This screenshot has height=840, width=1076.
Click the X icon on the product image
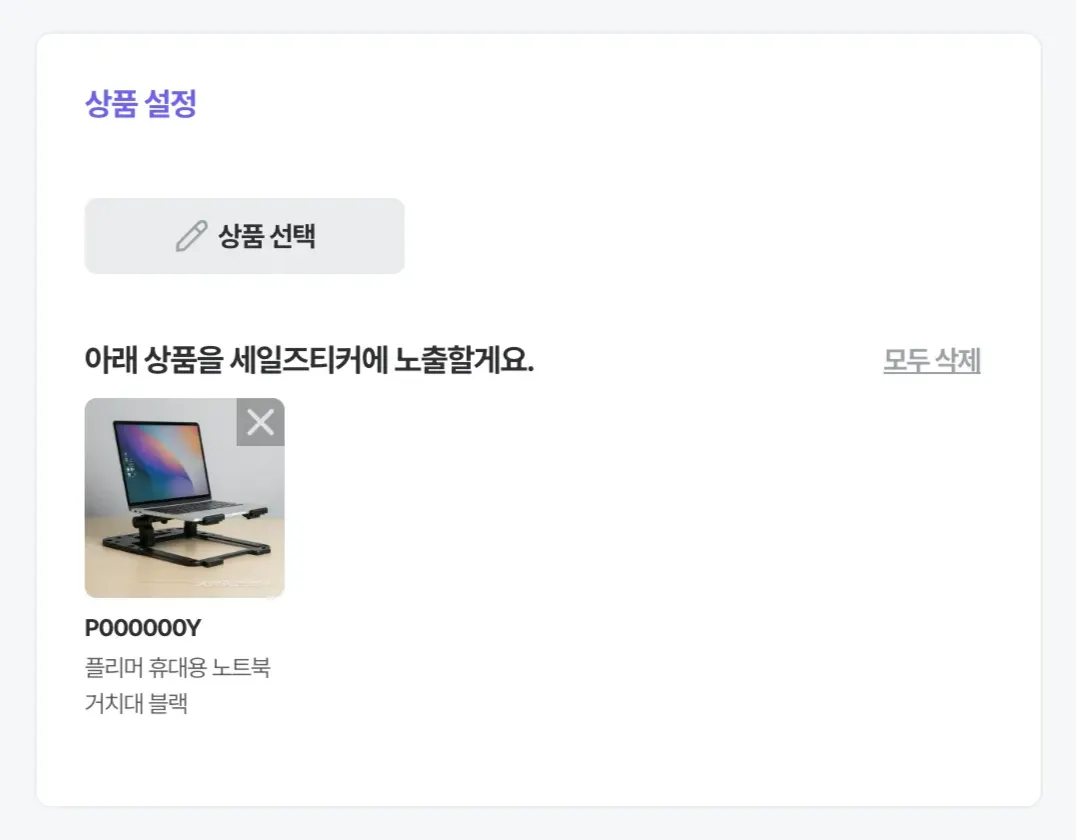(x=261, y=422)
